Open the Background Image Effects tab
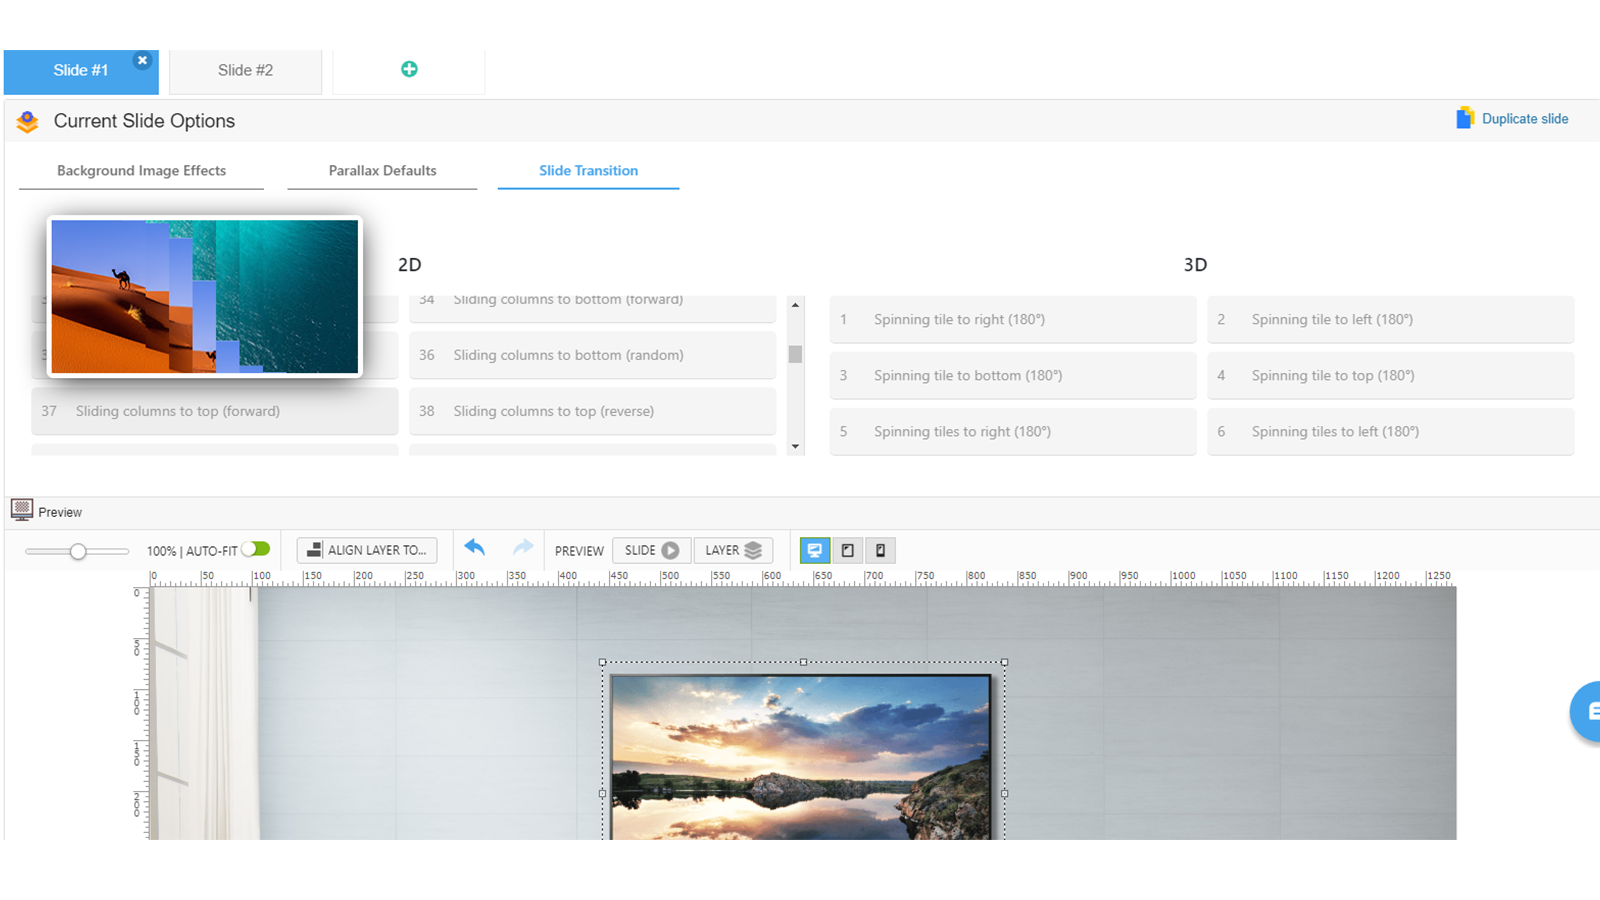1600x900 pixels. [141, 171]
